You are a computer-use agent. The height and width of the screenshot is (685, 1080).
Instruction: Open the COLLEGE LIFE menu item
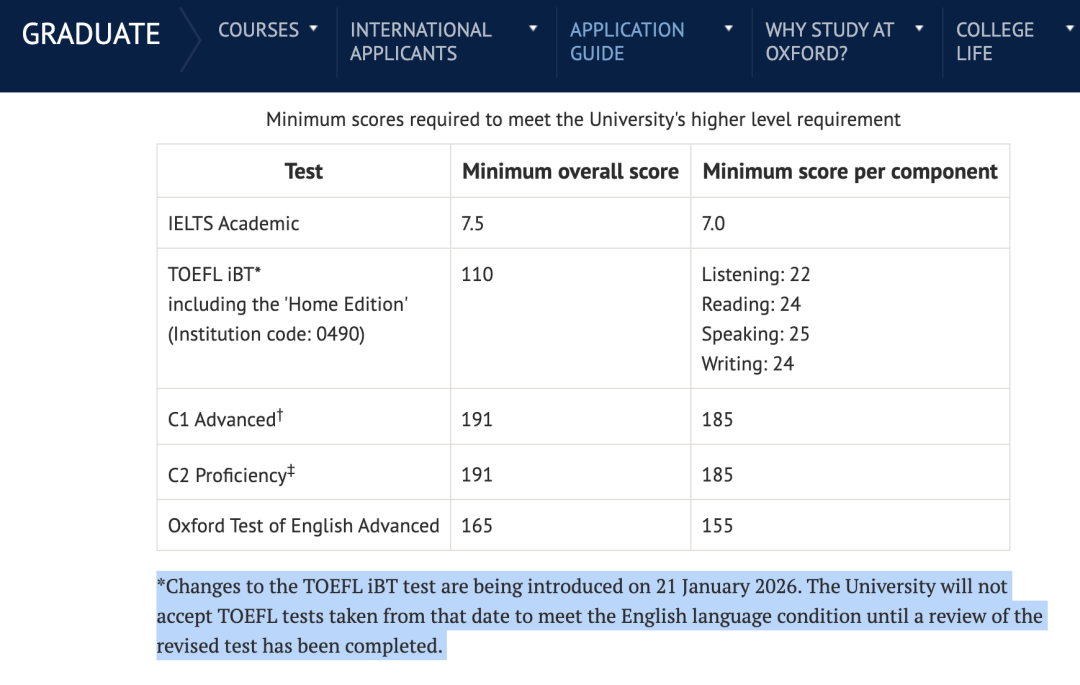coord(994,42)
